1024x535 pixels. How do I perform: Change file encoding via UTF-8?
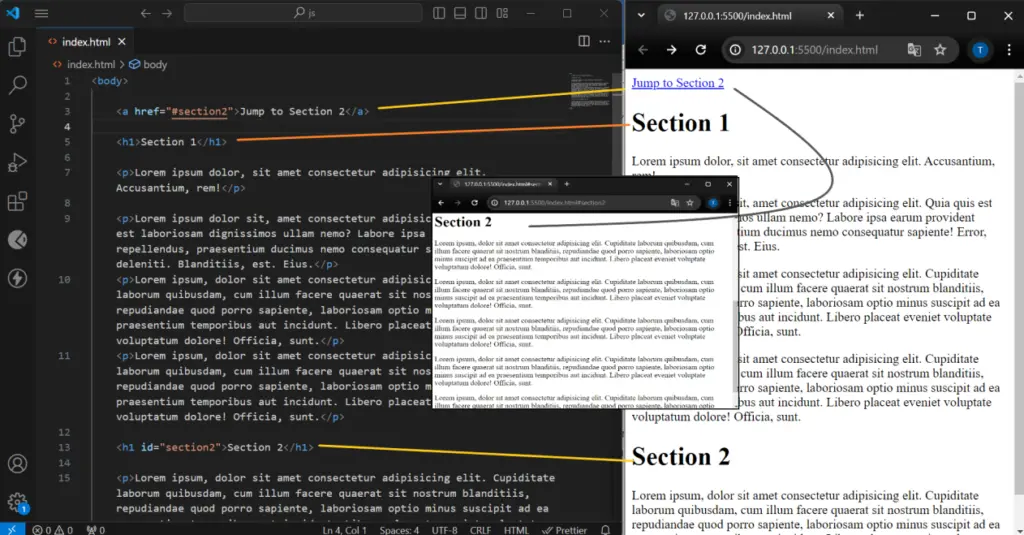coord(444,530)
